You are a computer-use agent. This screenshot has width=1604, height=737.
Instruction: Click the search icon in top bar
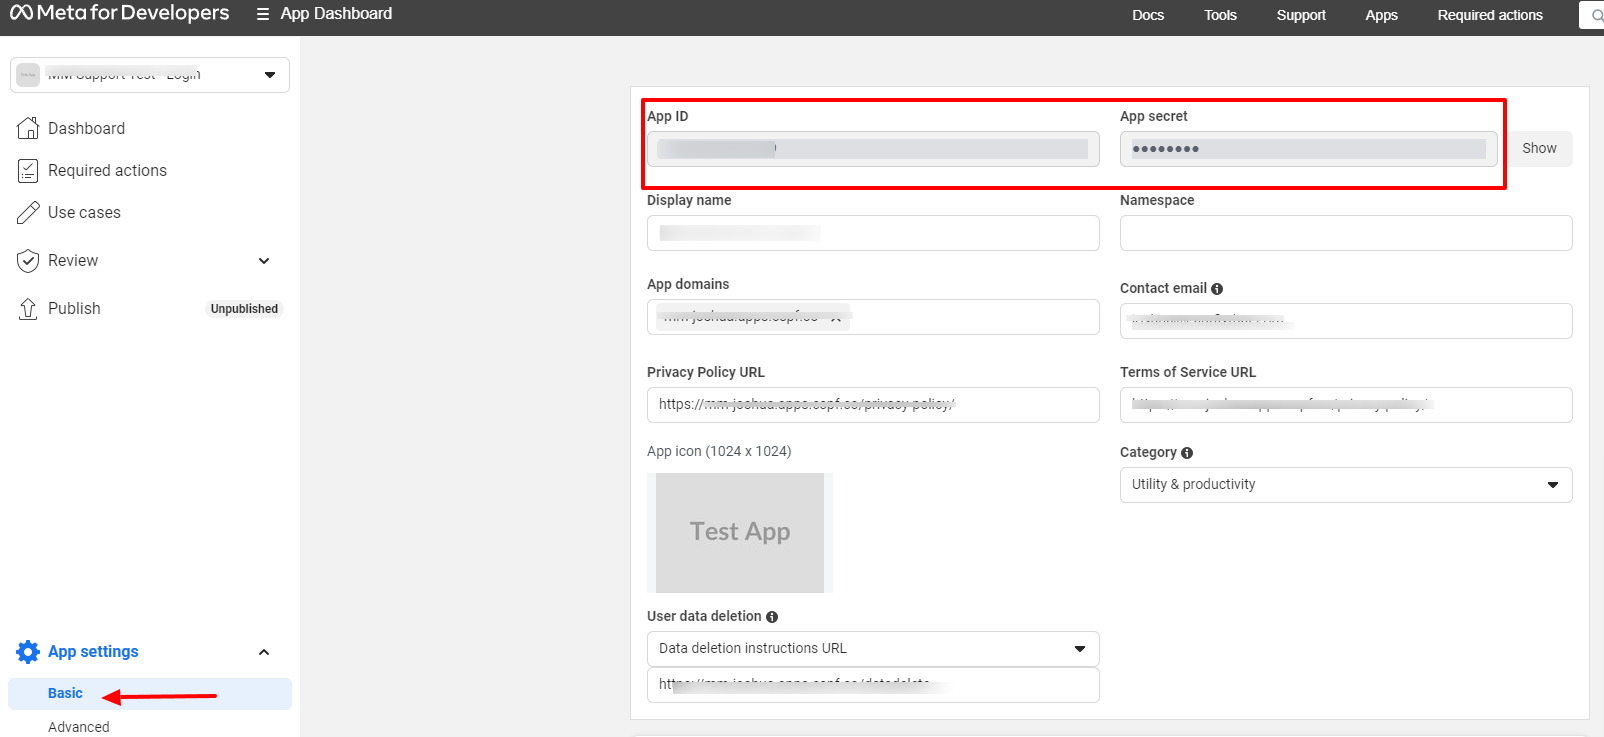click(1597, 15)
